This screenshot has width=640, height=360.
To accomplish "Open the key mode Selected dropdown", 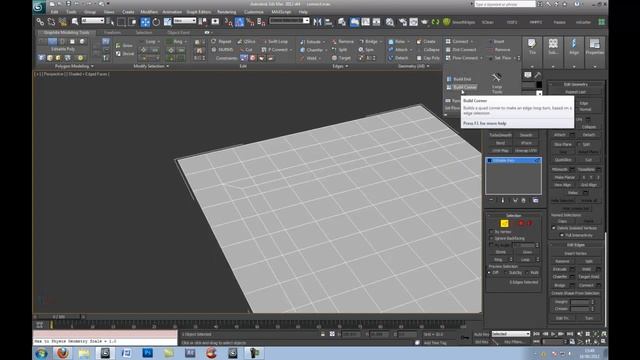I will tap(511, 334).
